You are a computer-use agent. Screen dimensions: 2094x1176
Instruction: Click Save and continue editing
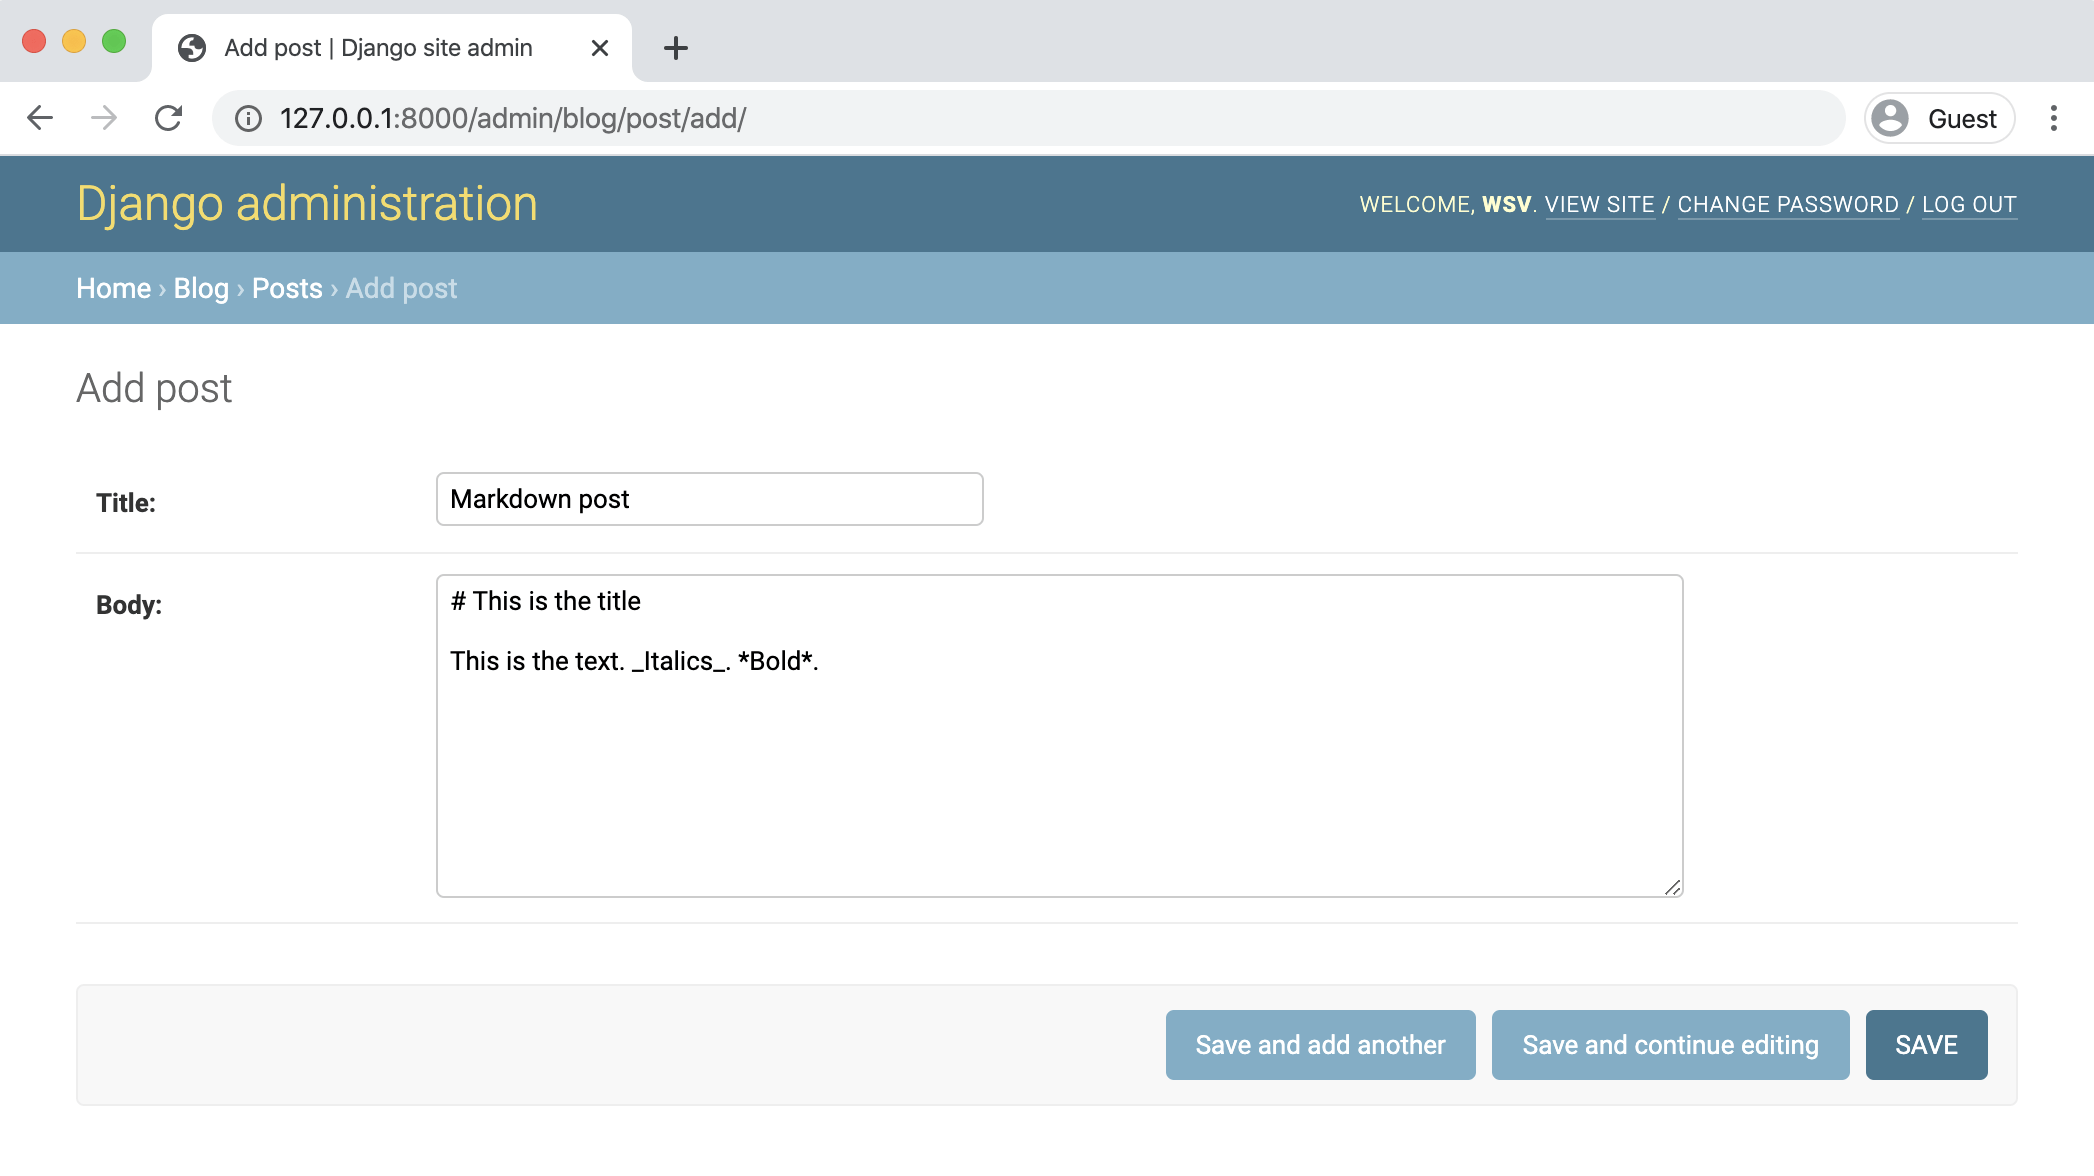pos(1670,1044)
